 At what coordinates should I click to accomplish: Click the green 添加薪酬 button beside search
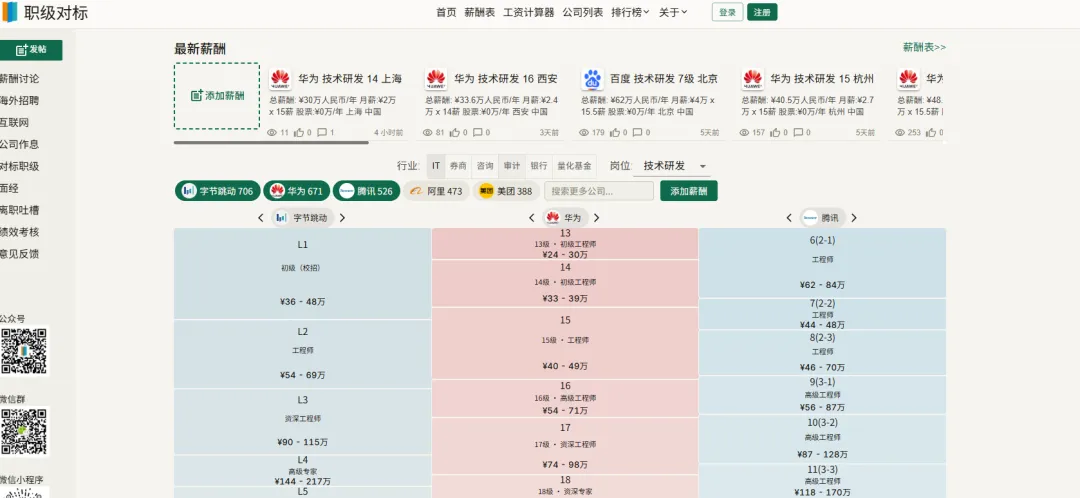689,191
